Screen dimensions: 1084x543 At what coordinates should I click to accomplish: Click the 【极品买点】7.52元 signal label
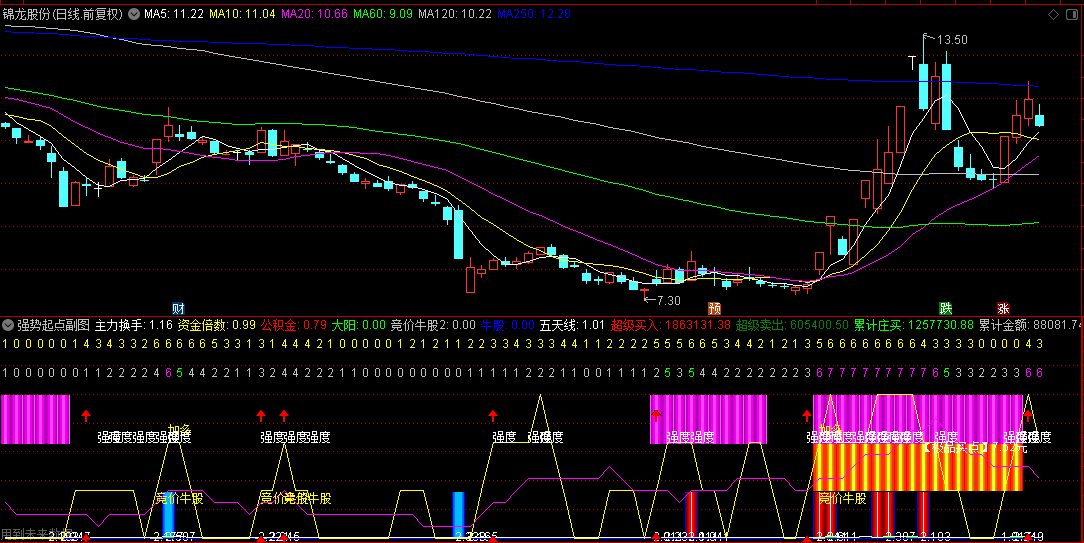coord(975,448)
